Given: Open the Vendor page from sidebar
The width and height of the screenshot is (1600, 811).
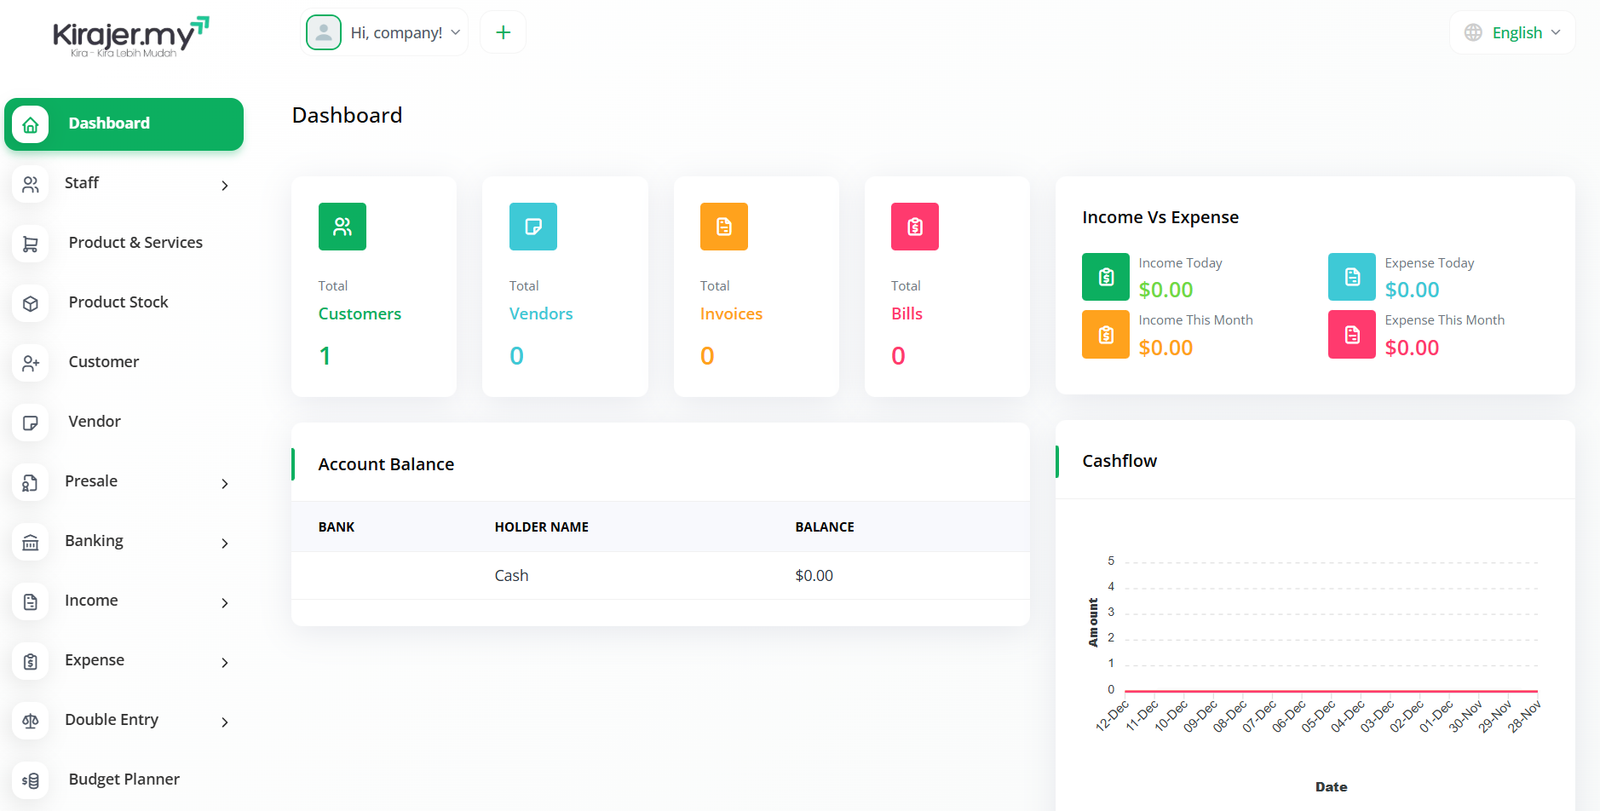Looking at the screenshot, I should click(95, 422).
